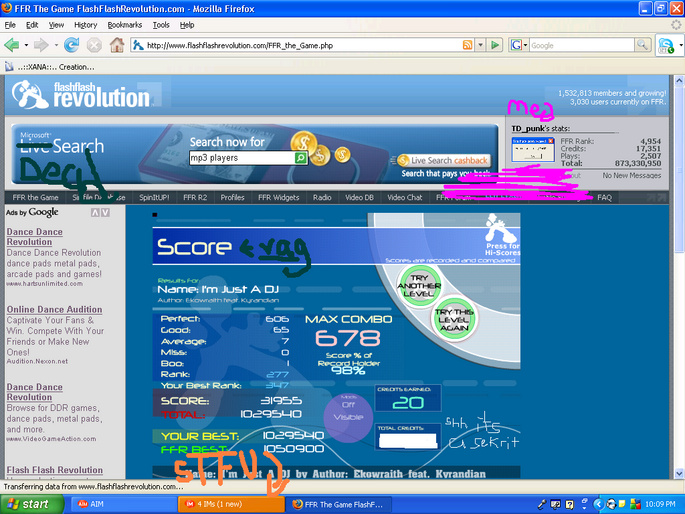Image resolution: width=685 pixels, height=514 pixels.
Task: Click in the mp3 players search field
Action: [x=242, y=158]
